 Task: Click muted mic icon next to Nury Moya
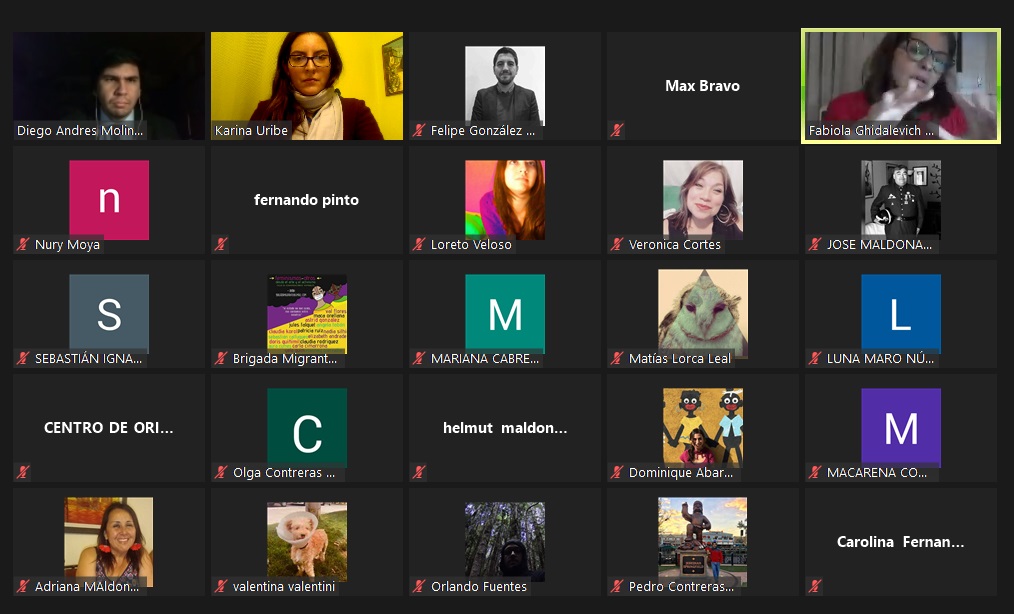tap(23, 245)
